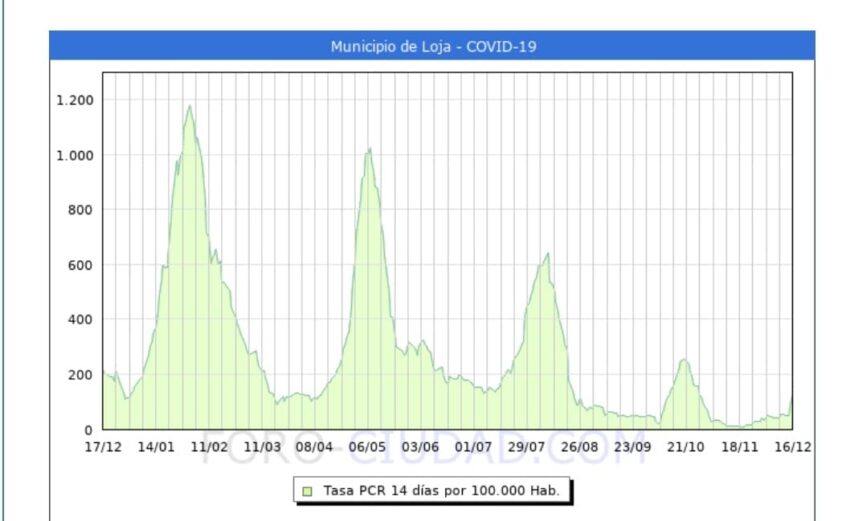The width and height of the screenshot is (842, 521).
Task: Click the 'Tasa PCR 14 días' legend label
Action: (441, 491)
